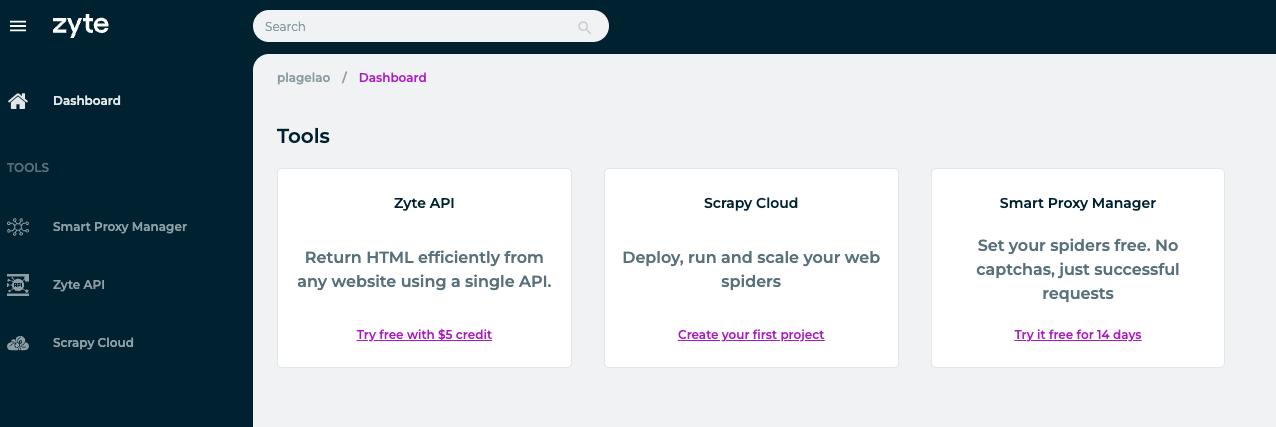
Task: Open Scrapy Cloud in the sidebar
Action: click(93, 343)
